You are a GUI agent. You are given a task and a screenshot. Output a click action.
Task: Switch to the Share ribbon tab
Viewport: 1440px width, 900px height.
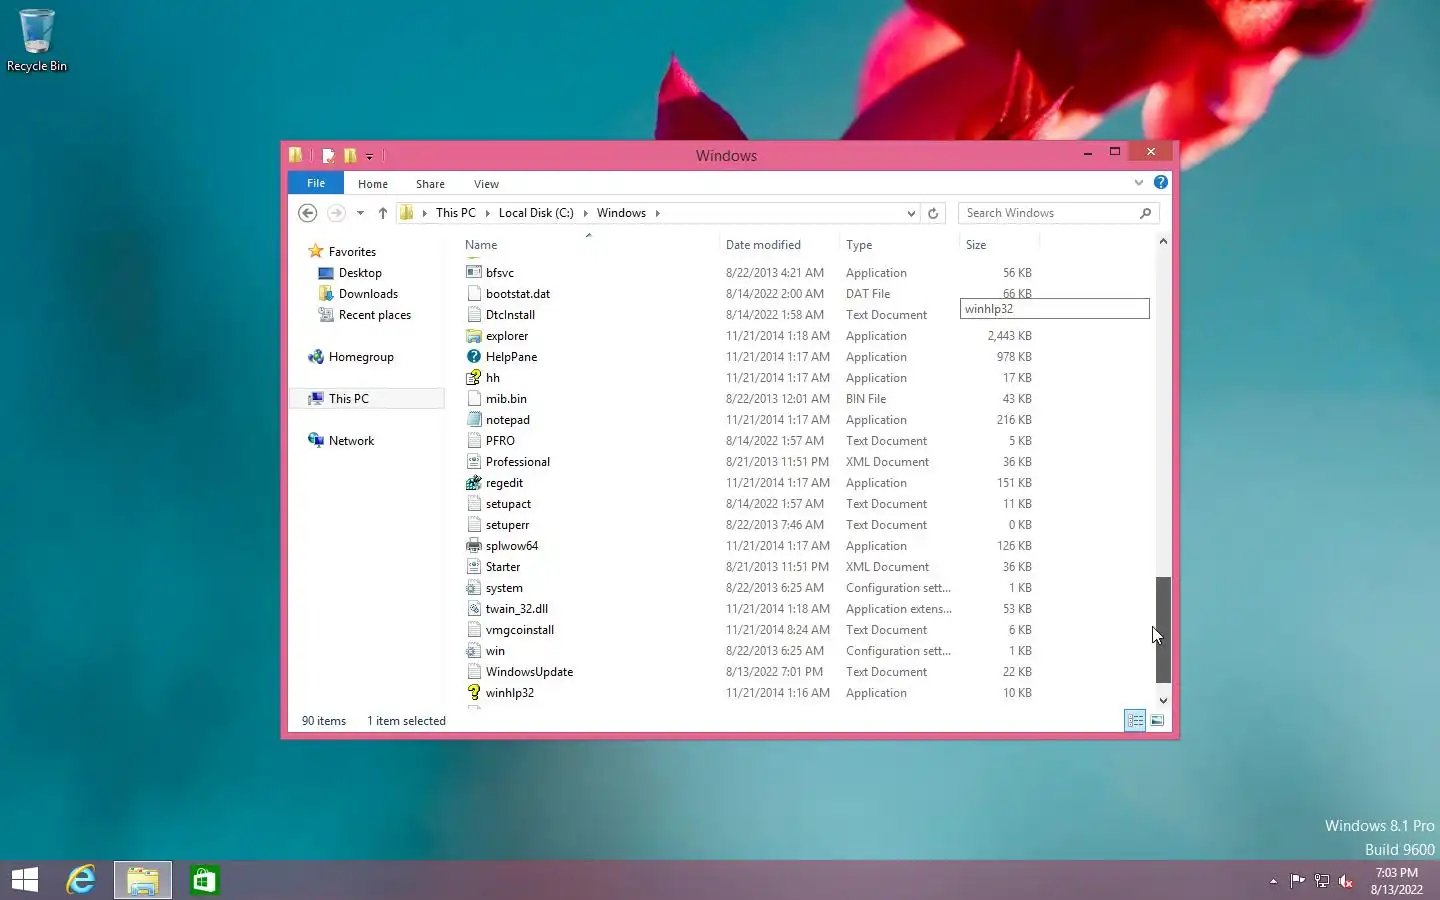(x=430, y=184)
